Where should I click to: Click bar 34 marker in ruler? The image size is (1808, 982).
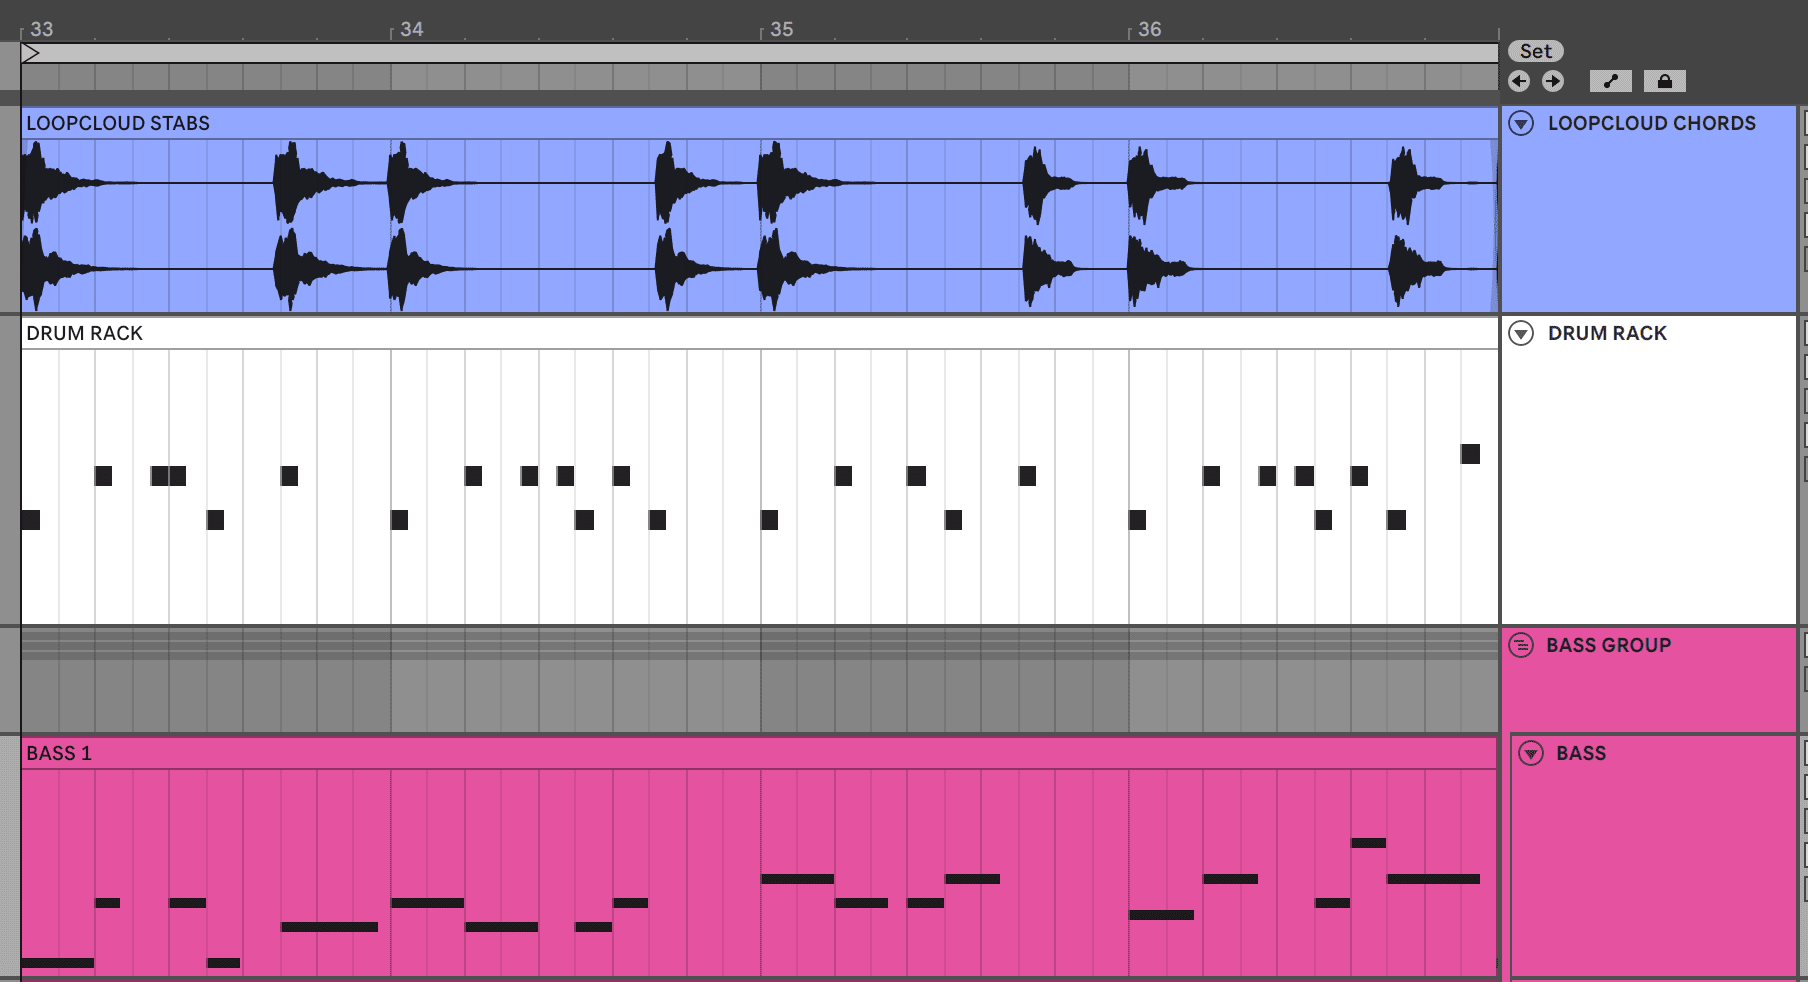click(411, 29)
